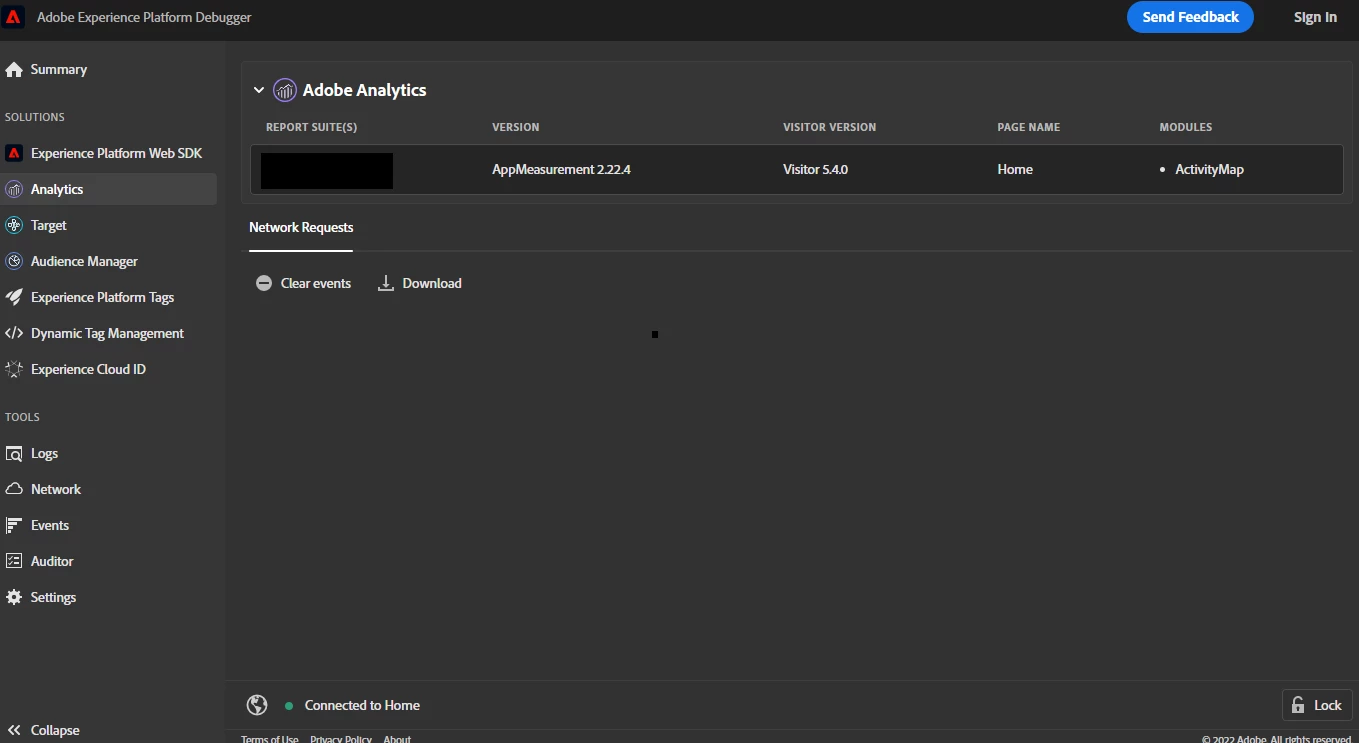Image resolution: width=1359 pixels, height=743 pixels.
Task: Click MODULES column header
Action: 1185,127
